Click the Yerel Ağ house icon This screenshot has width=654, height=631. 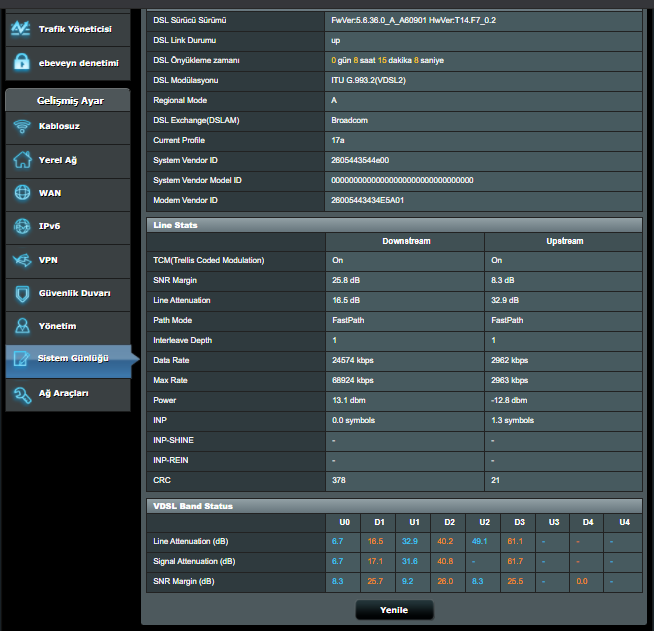[21, 160]
